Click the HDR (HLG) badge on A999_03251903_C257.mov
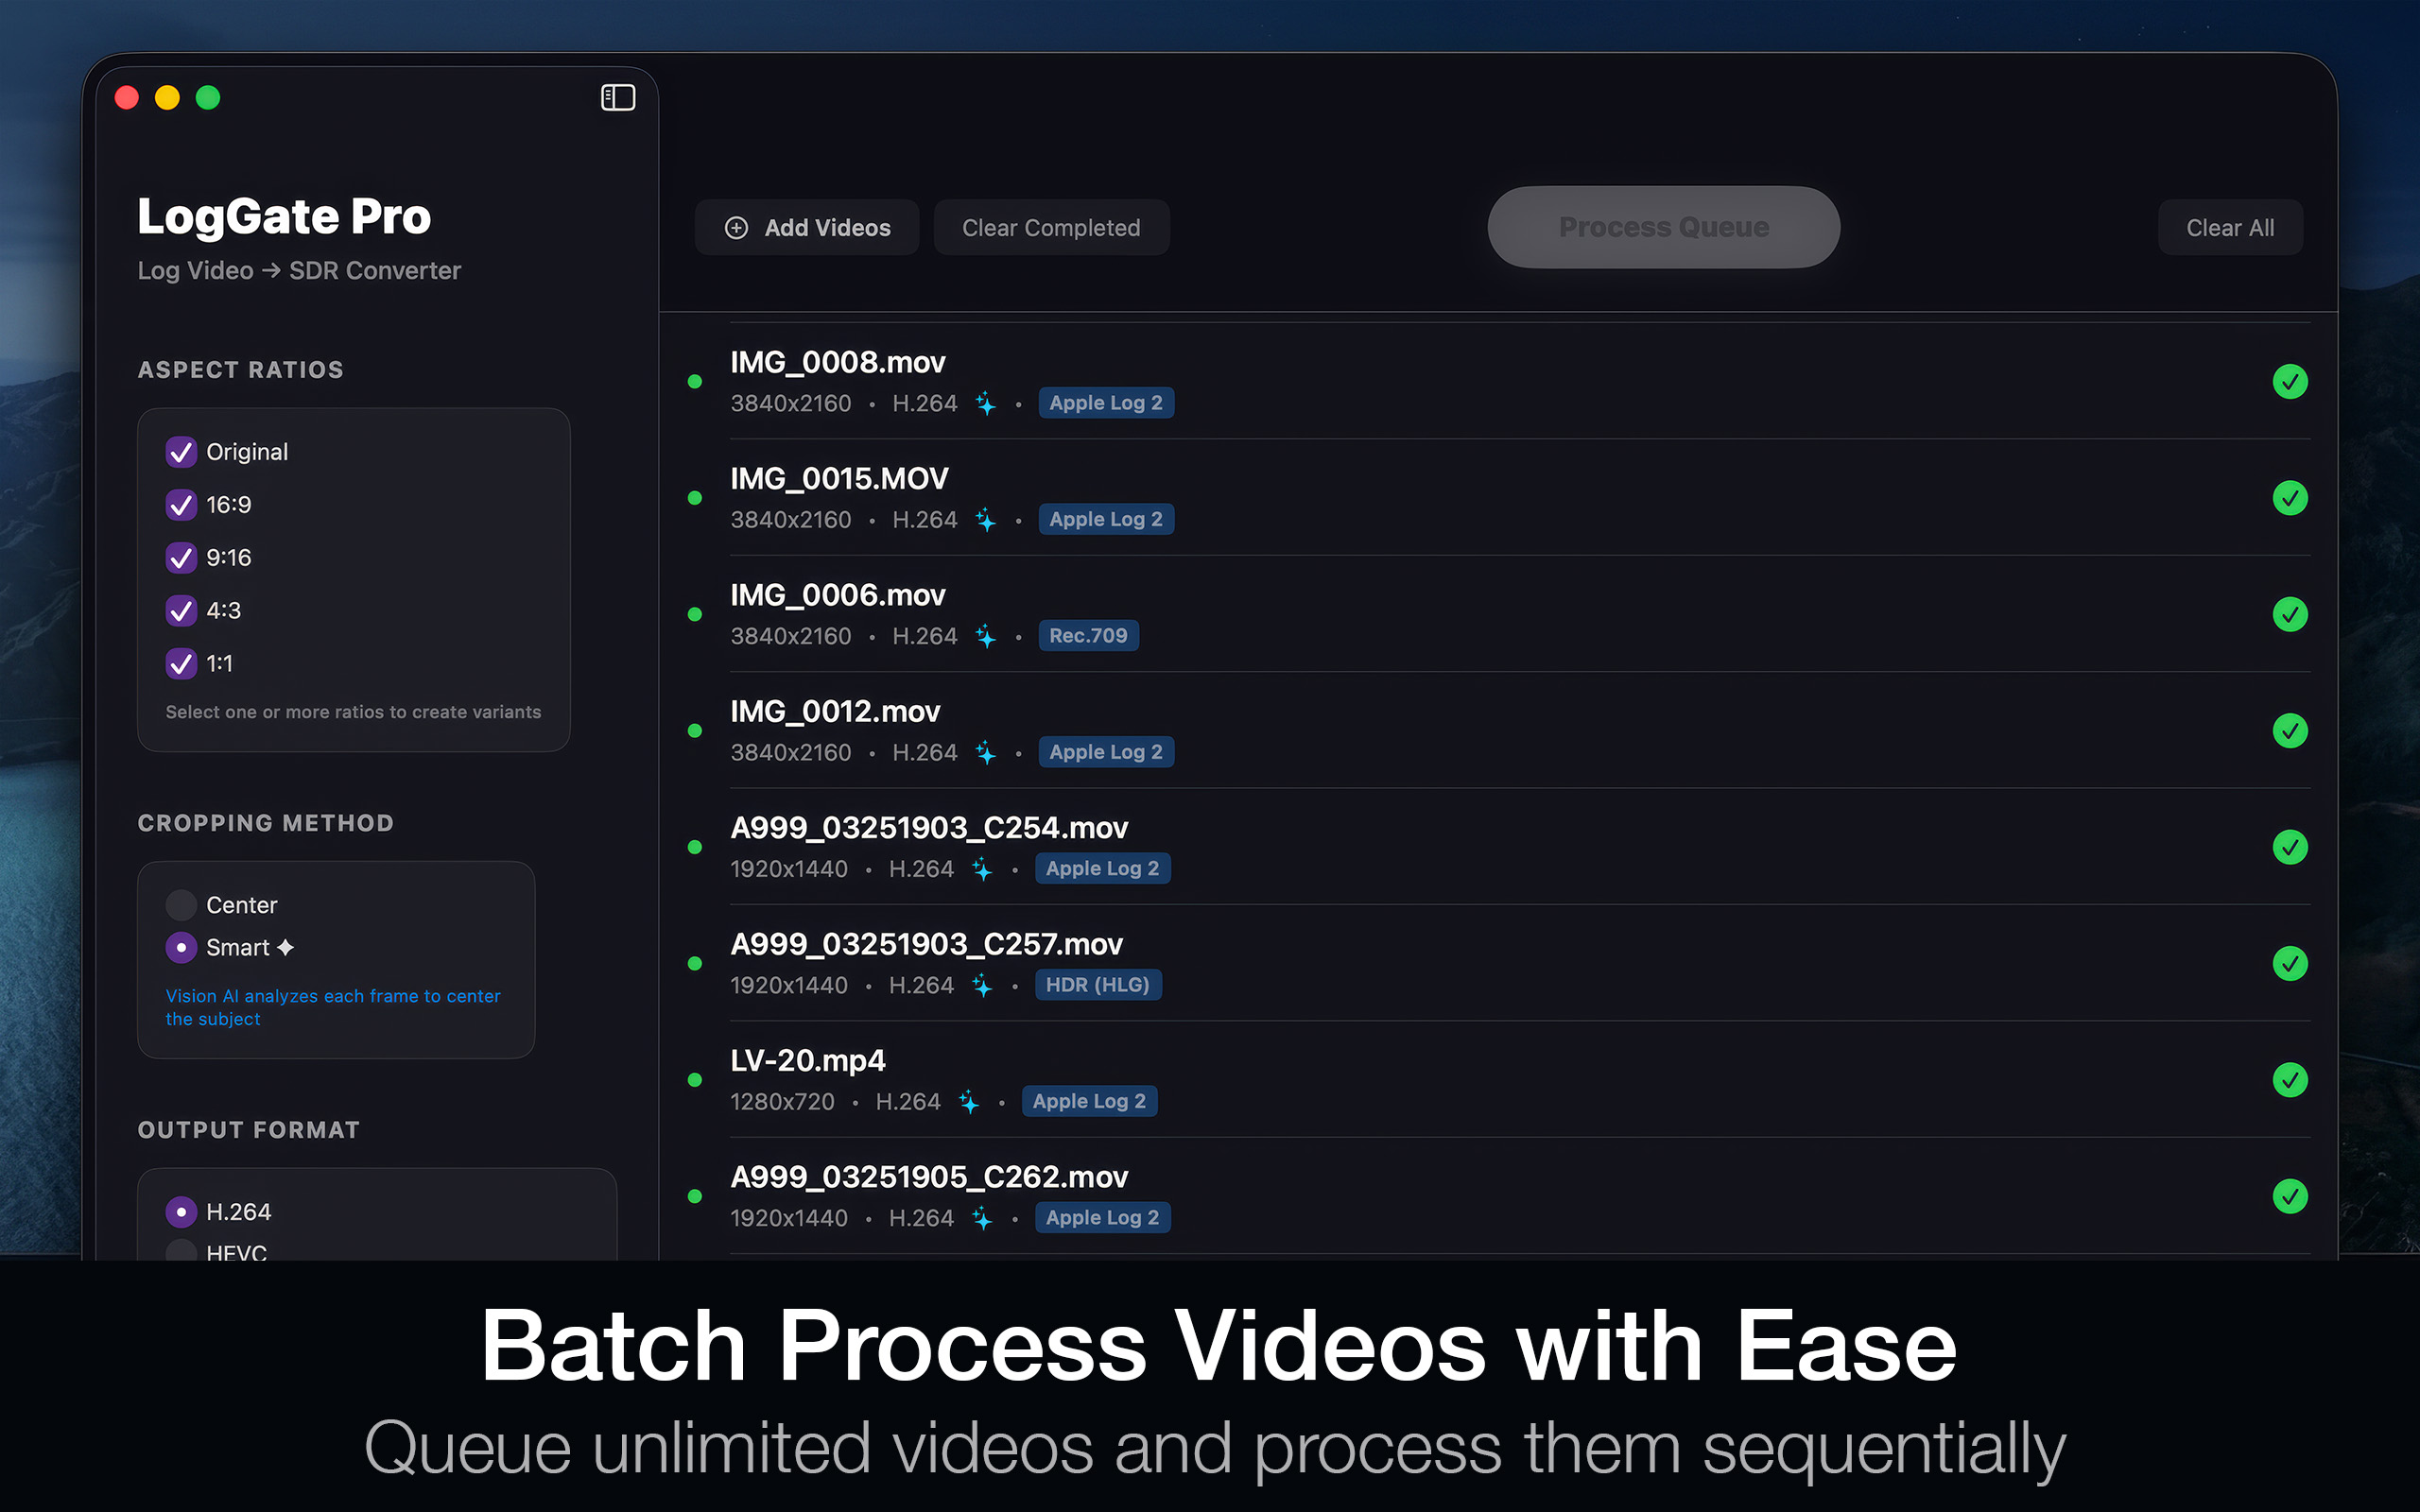This screenshot has width=2420, height=1512. (1098, 984)
